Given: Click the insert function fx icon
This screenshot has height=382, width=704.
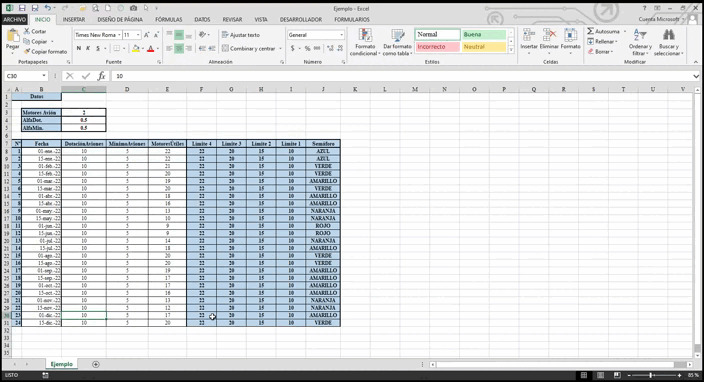Looking at the screenshot, I should 101,76.
